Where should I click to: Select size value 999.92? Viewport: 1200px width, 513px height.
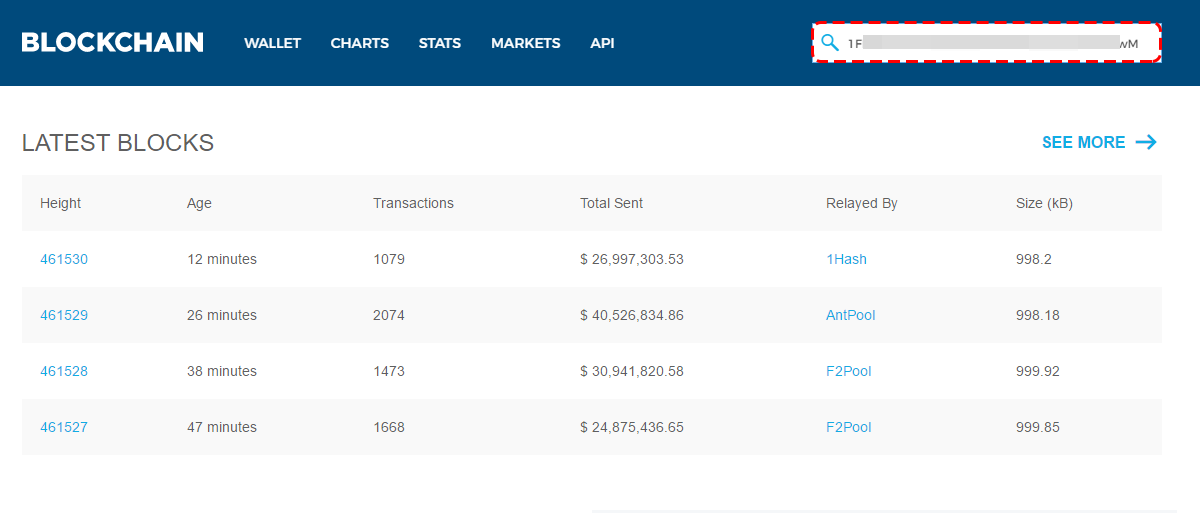tap(1038, 371)
